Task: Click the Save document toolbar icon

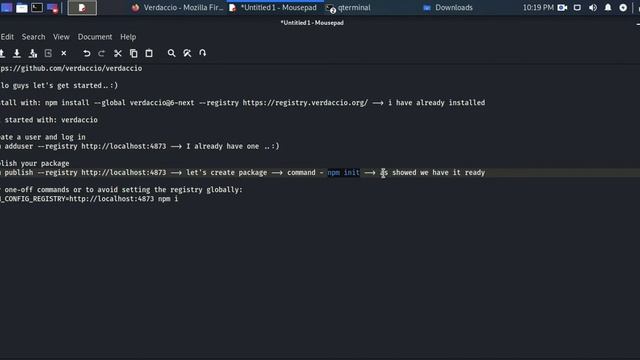Action: pos(17,53)
